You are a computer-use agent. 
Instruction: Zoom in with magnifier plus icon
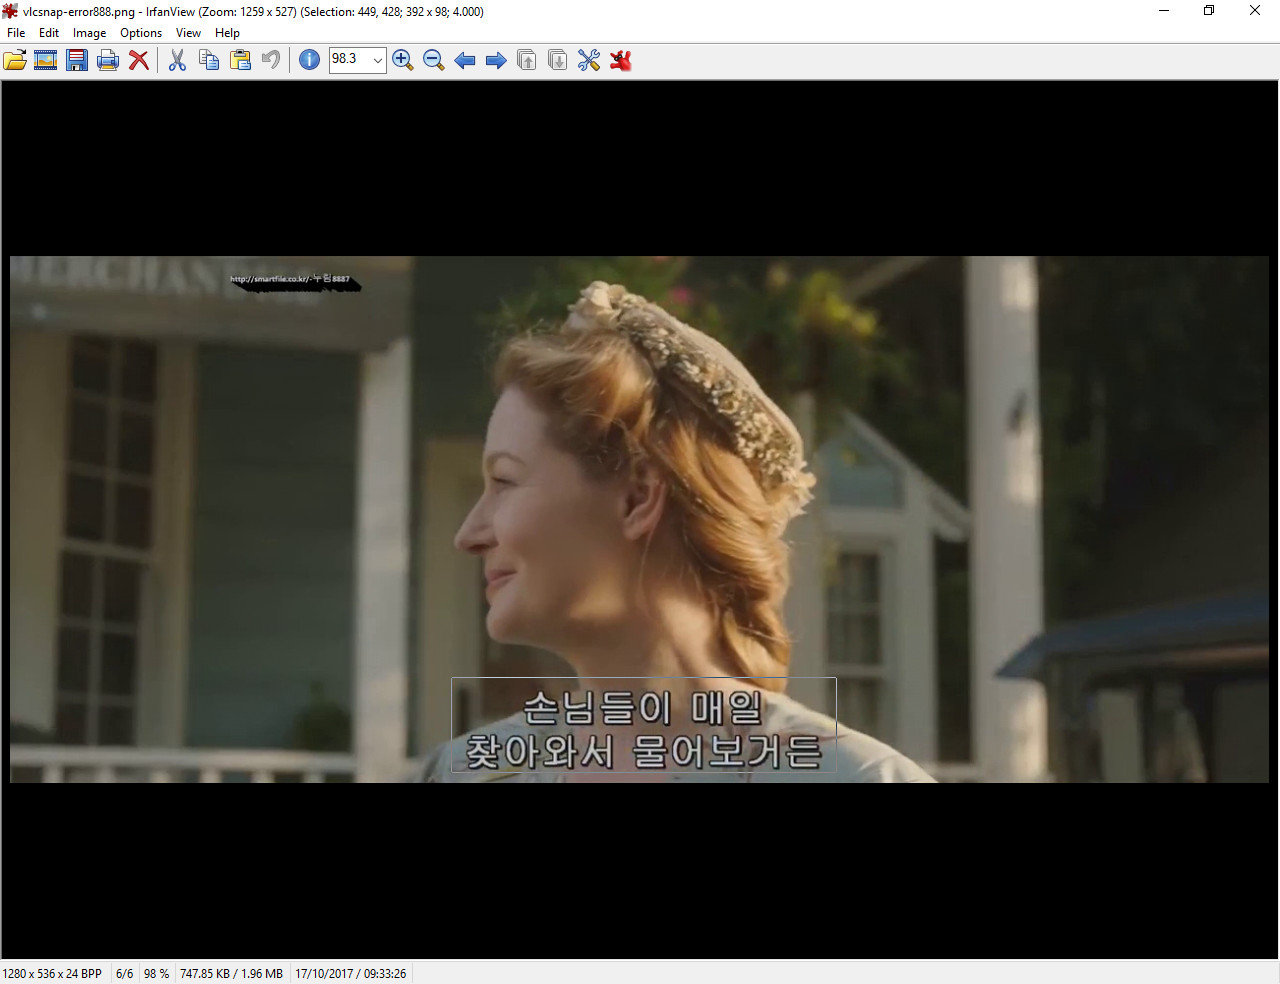pos(403,60)
